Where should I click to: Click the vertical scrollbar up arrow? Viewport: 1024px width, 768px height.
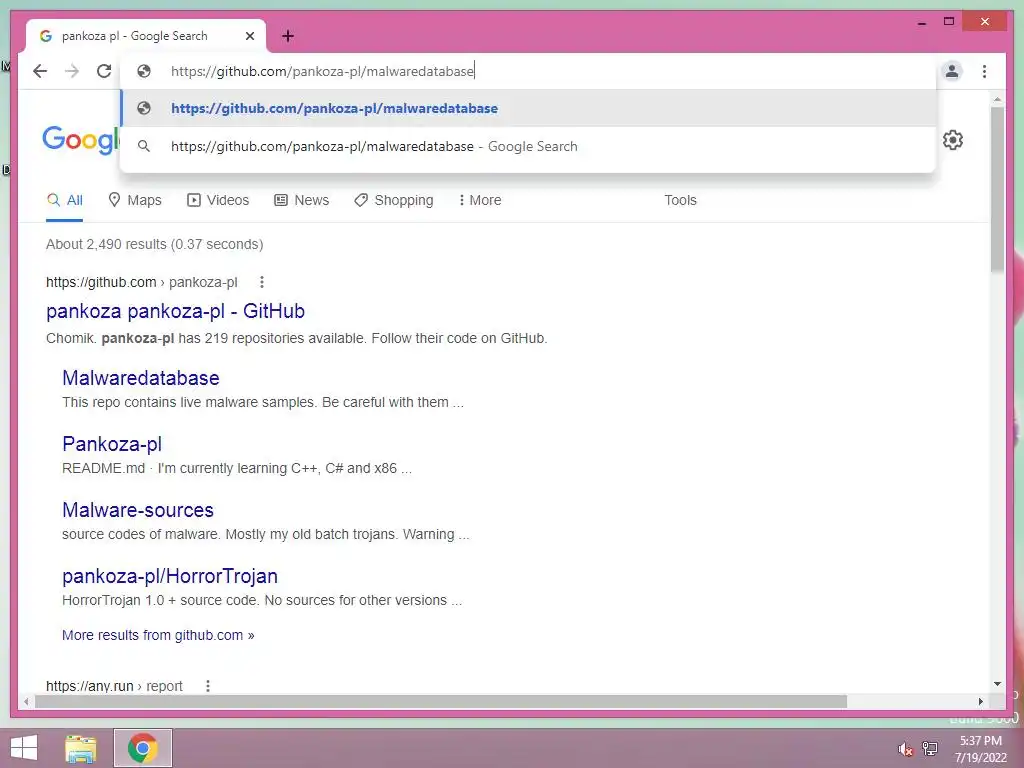(997, 100)
